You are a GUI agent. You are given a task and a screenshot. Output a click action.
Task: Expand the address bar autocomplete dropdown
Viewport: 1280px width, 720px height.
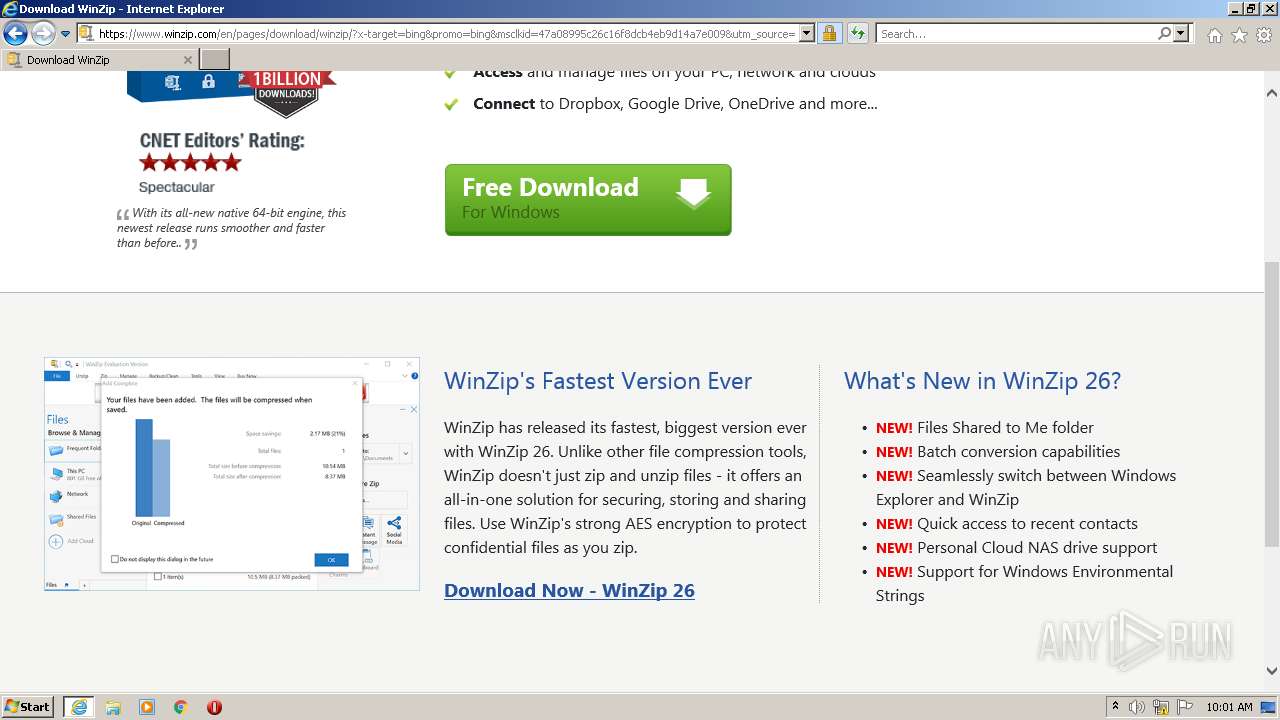point(807,34)
